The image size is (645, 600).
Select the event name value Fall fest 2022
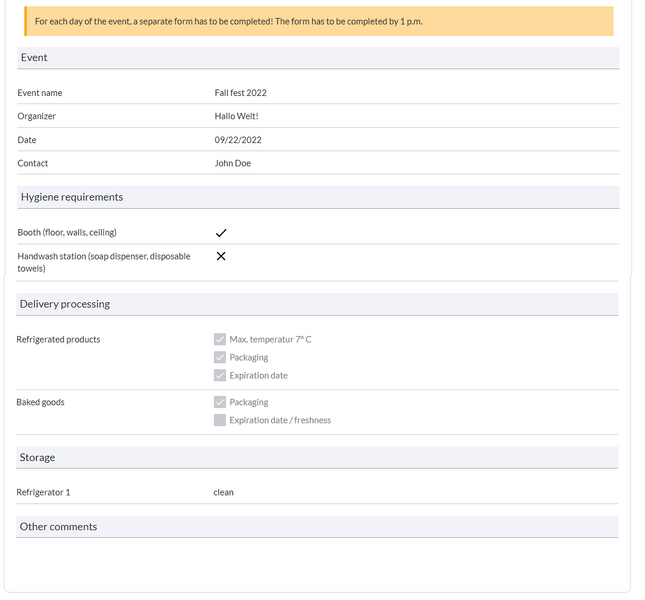240,93
